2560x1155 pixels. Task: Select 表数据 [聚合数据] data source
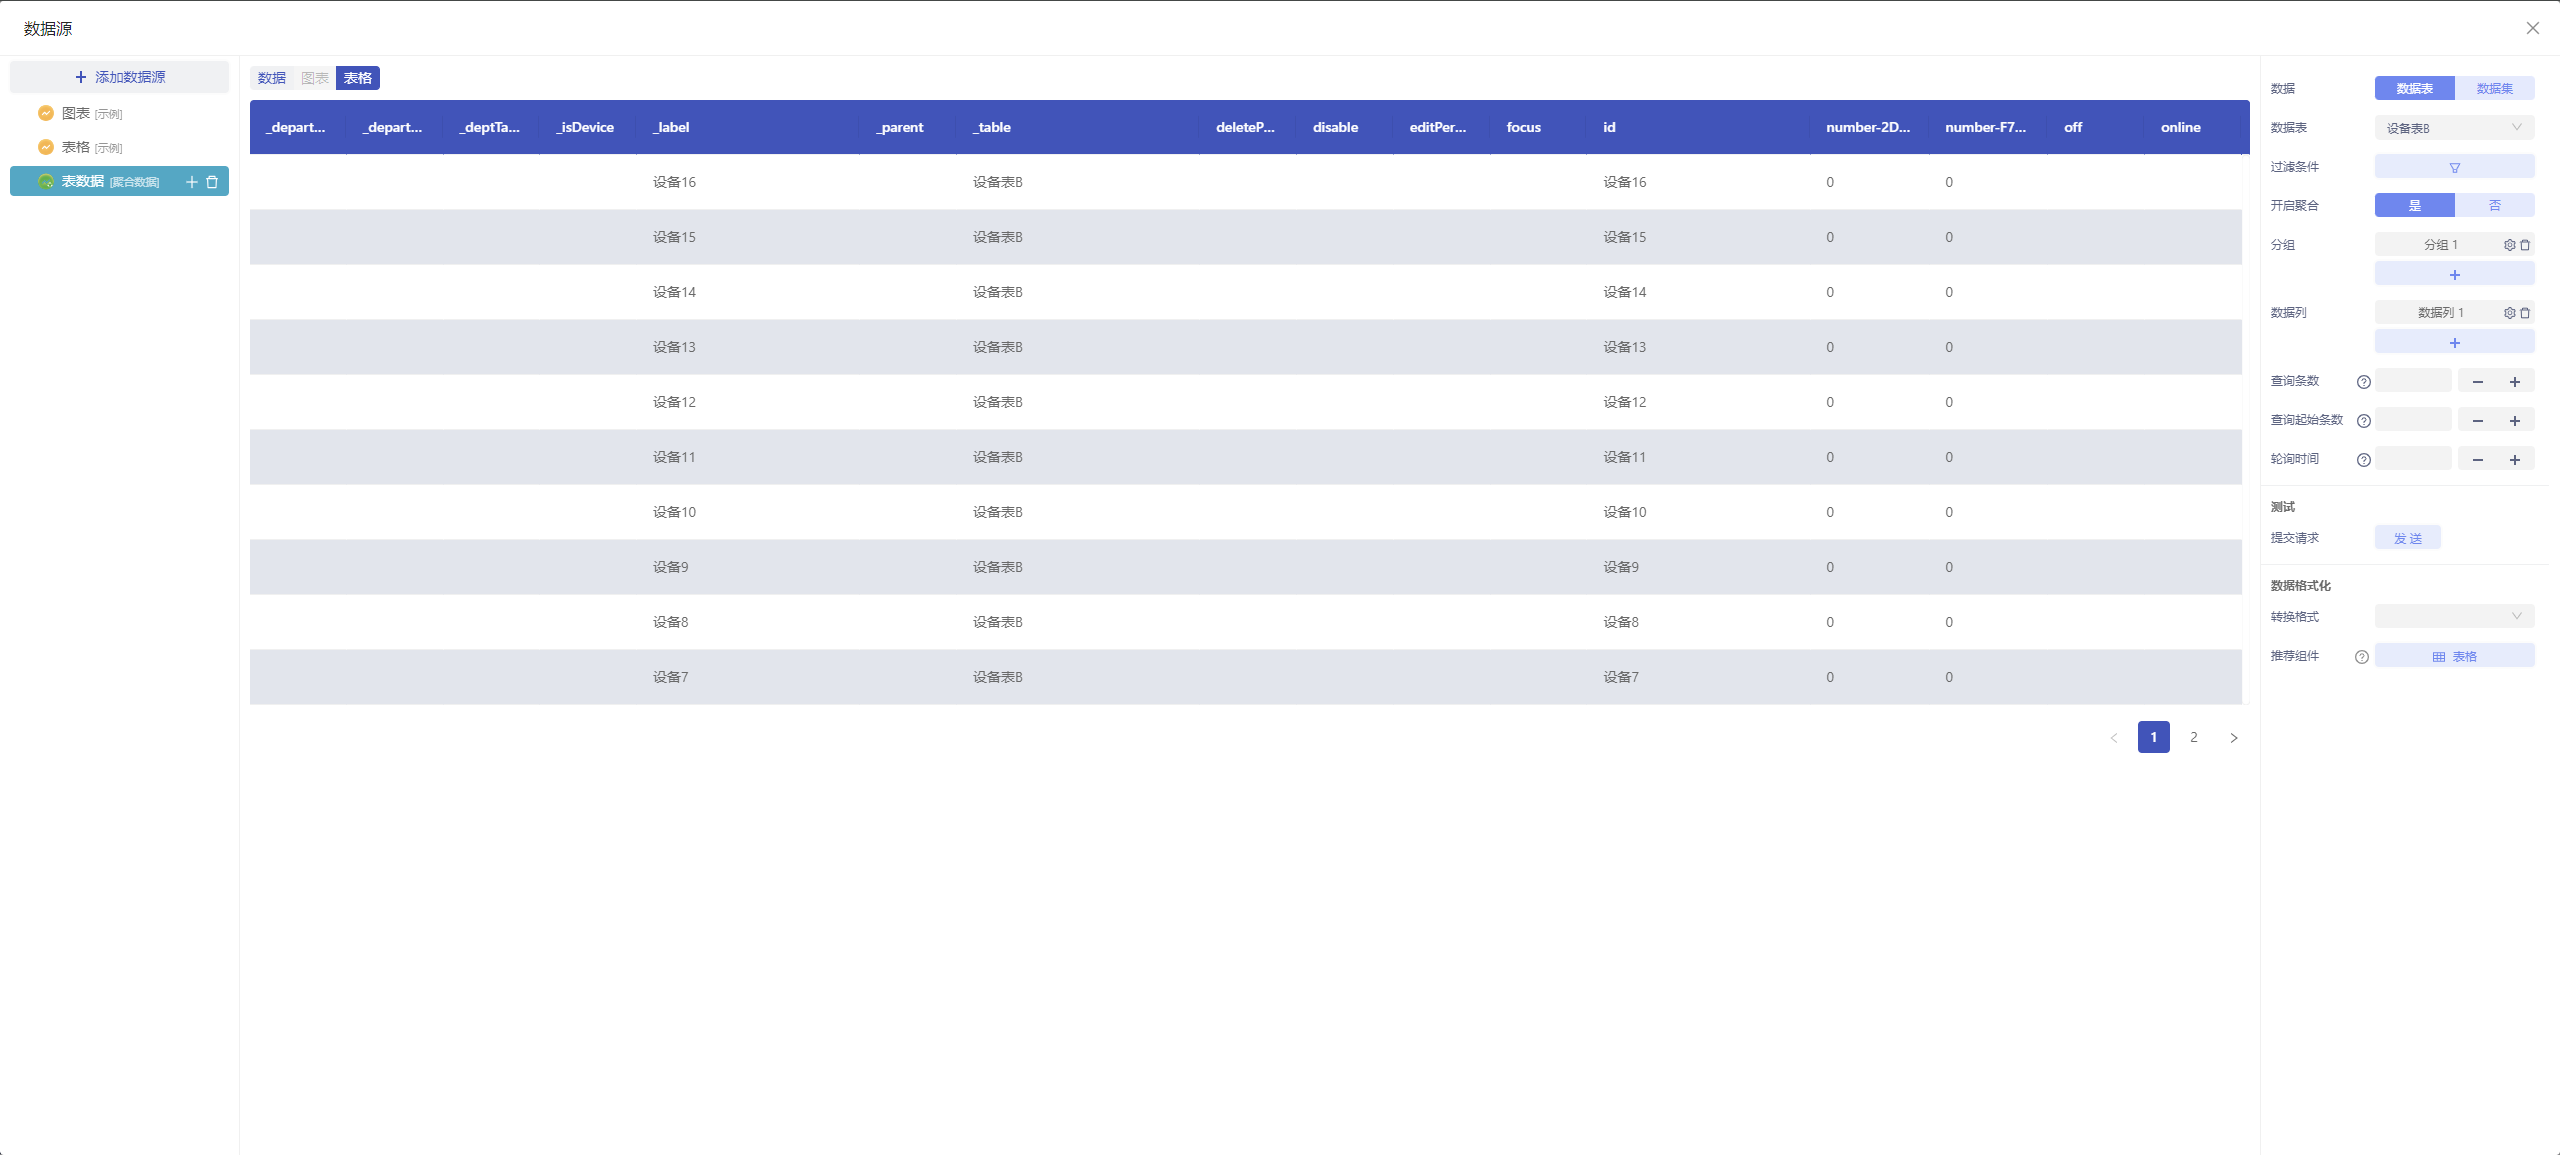pyautogui.click(x=119, y=181)
